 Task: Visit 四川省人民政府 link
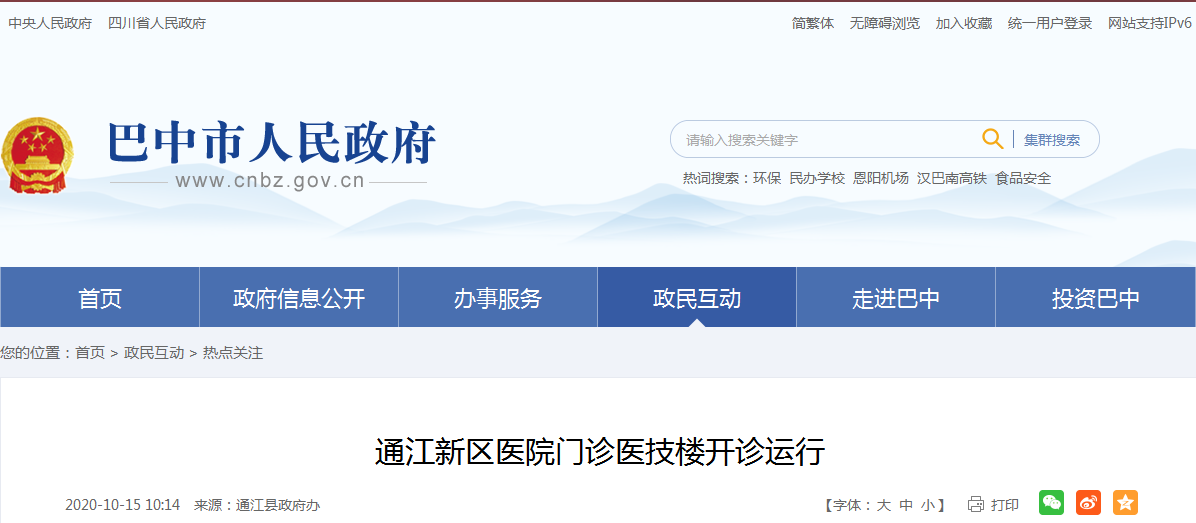pos(157,23)
